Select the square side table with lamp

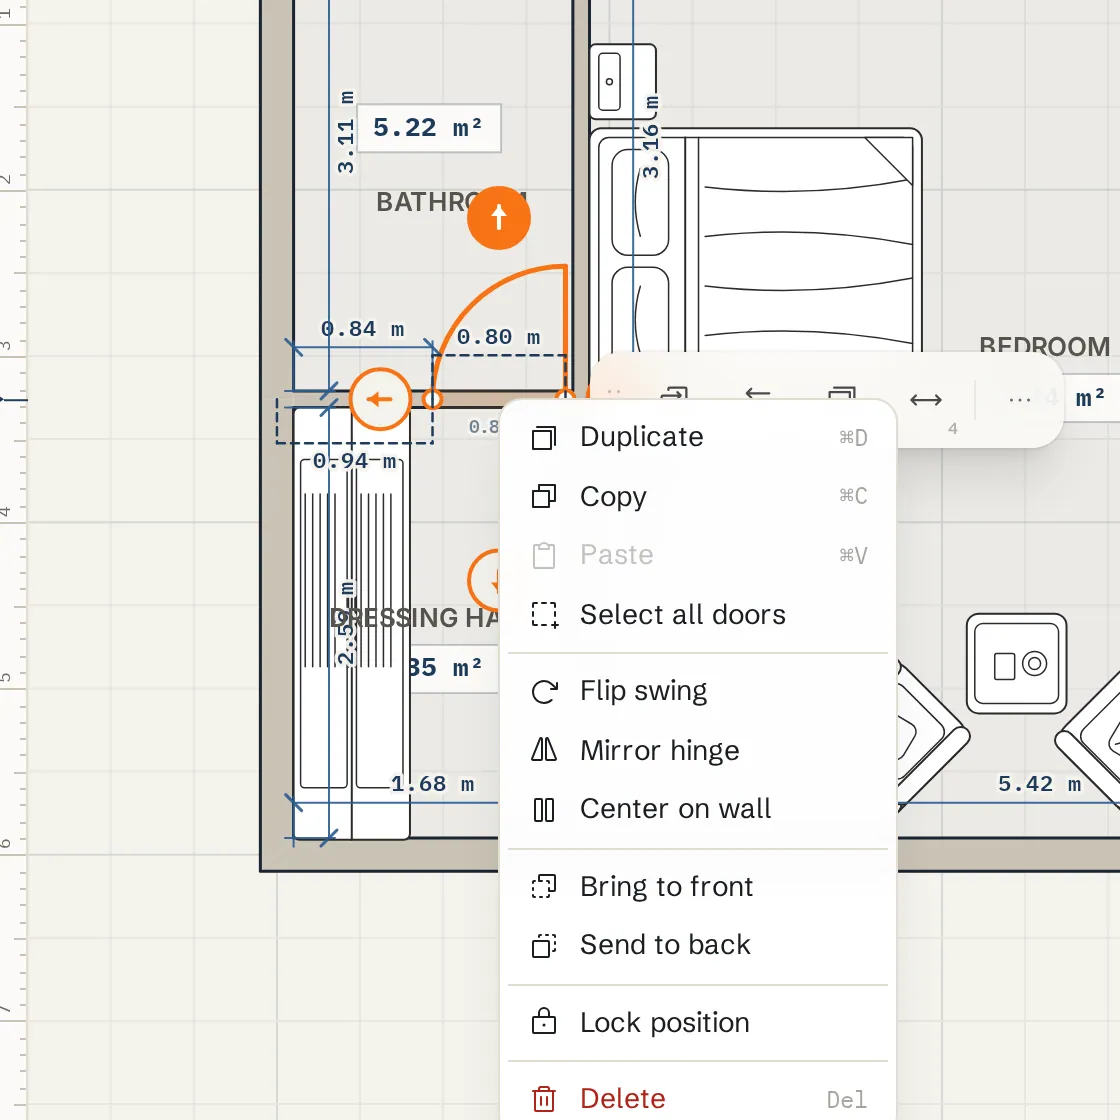tap(1016, 663)
